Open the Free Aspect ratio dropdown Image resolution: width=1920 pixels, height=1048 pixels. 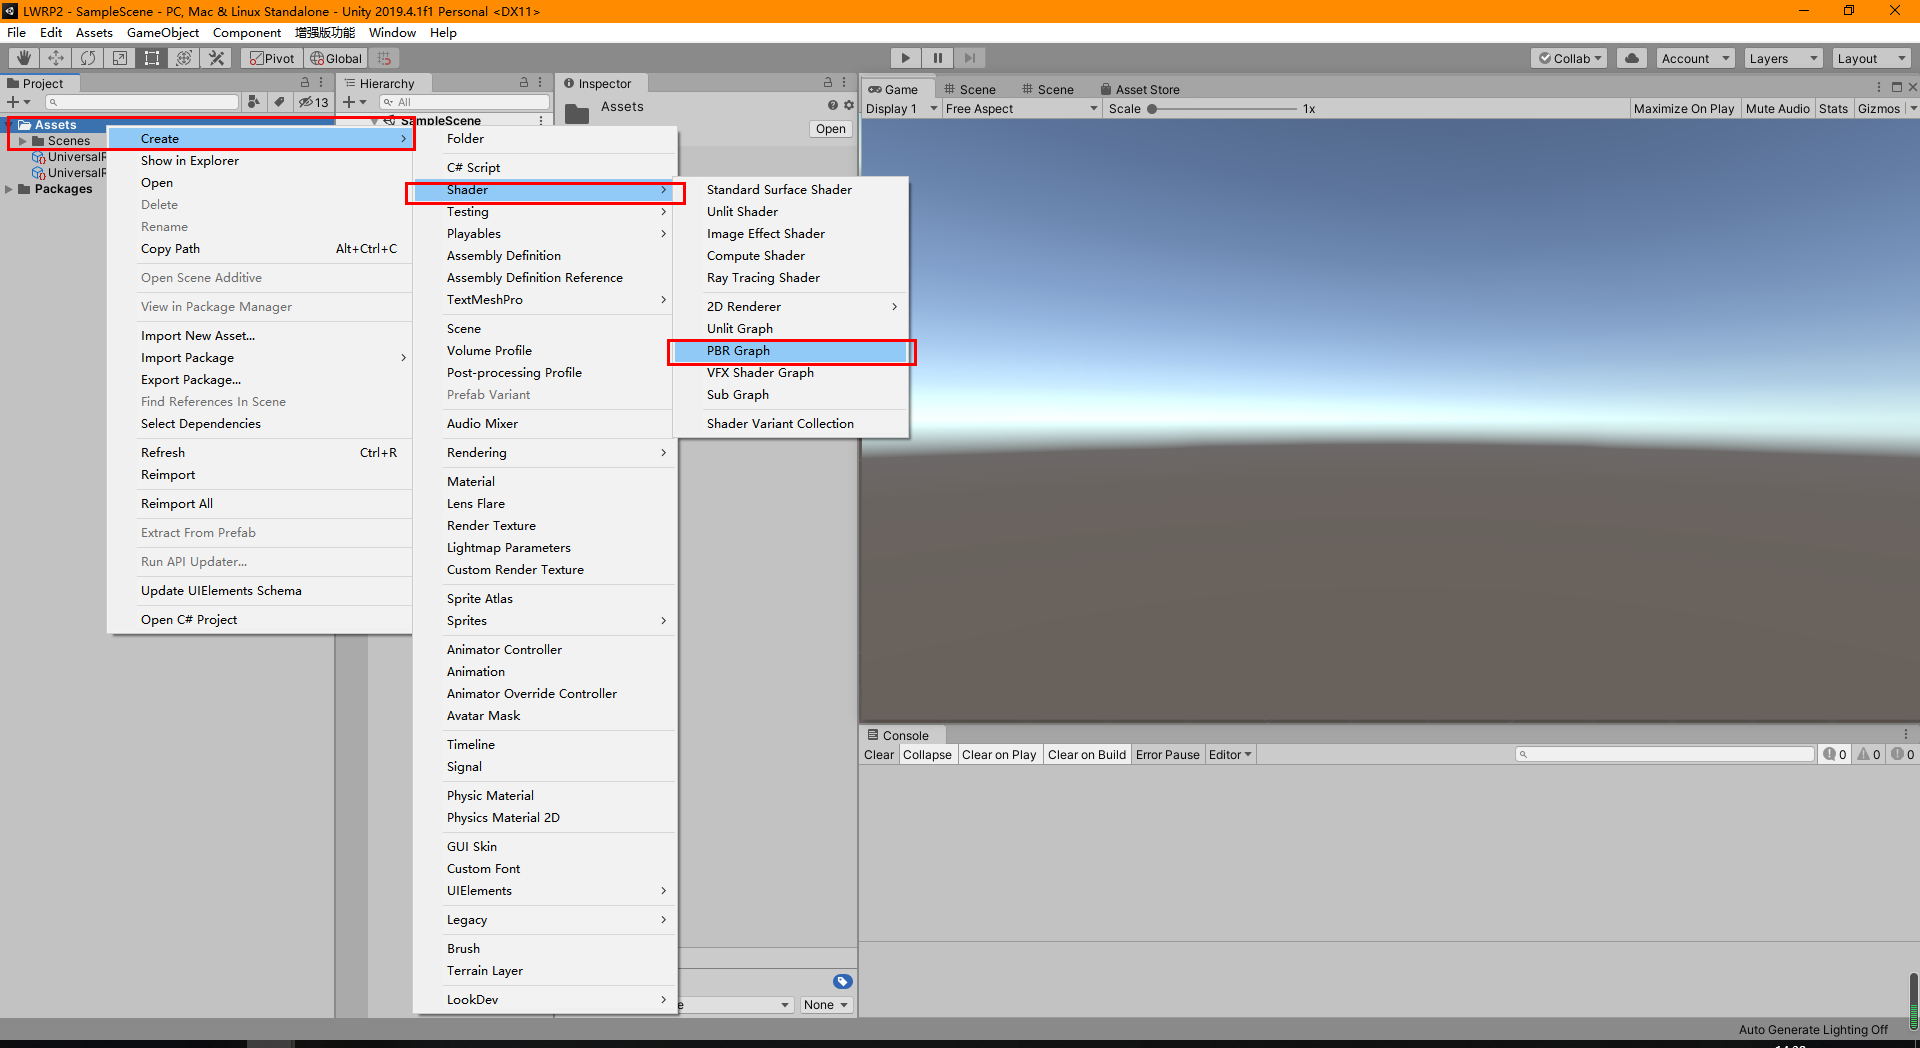[x=1020, y=108]
